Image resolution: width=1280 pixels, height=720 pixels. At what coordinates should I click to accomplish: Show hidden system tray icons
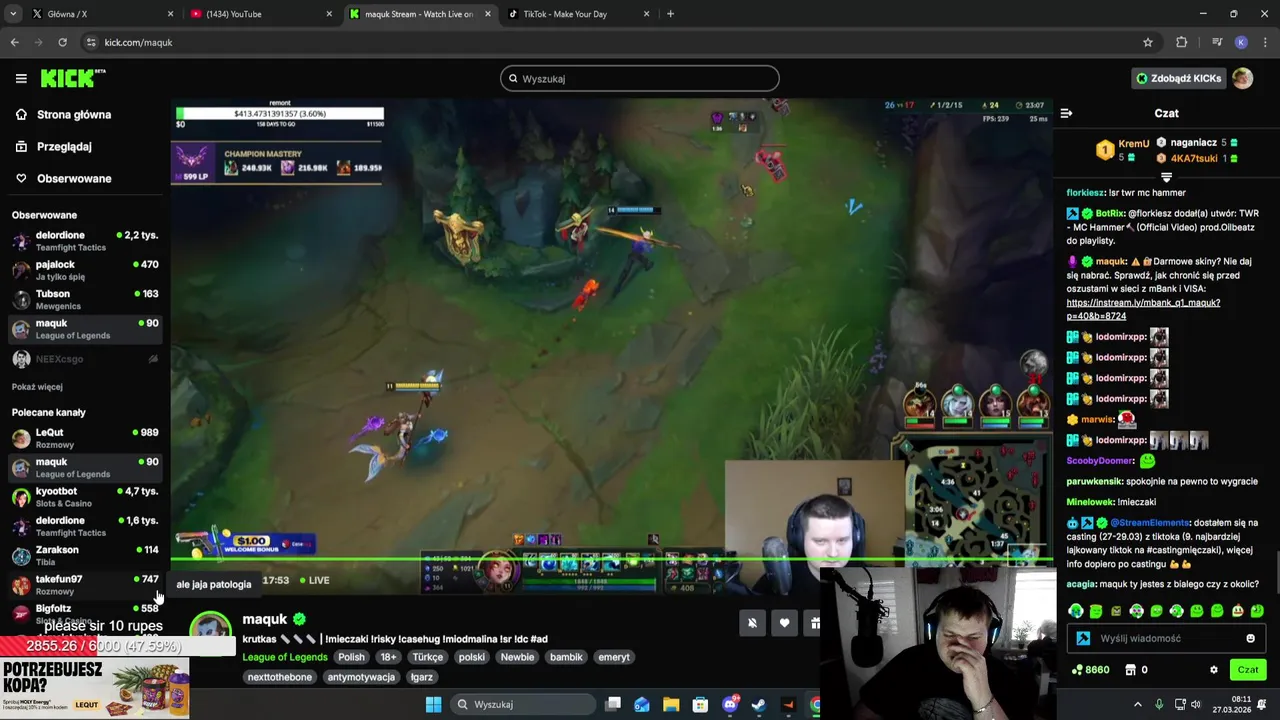coord(1137,704)
